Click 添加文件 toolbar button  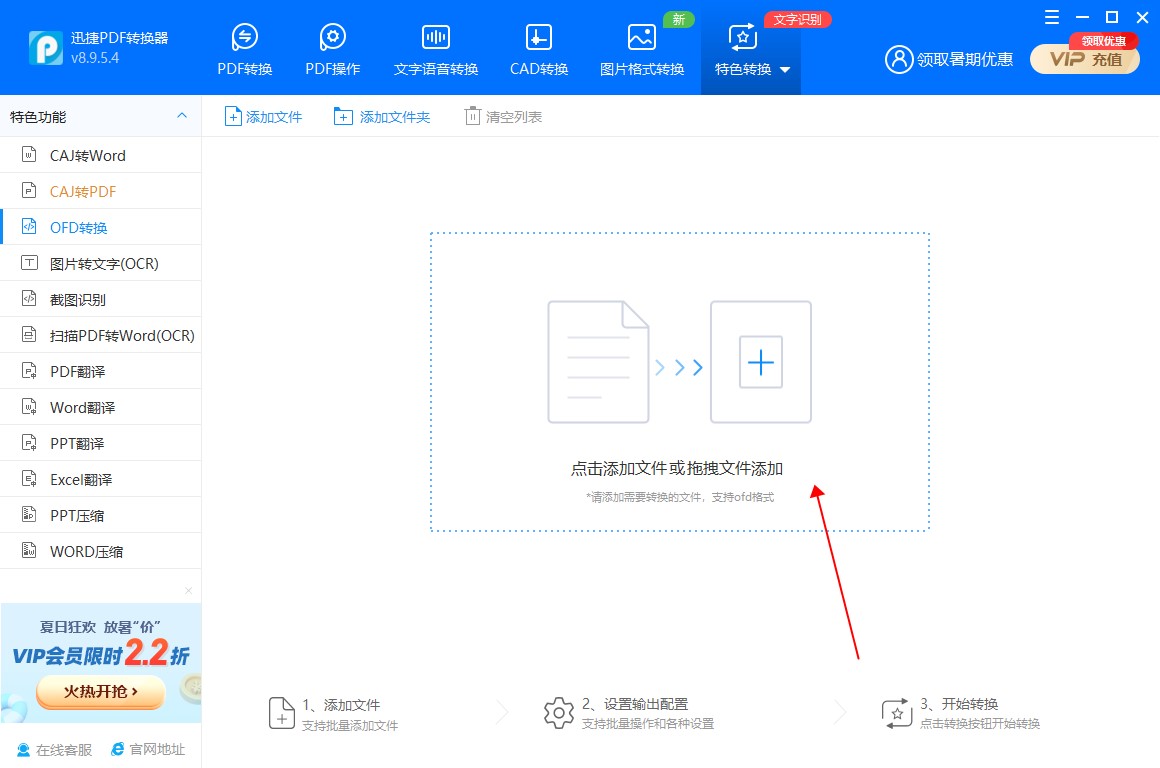pos(263,117)
